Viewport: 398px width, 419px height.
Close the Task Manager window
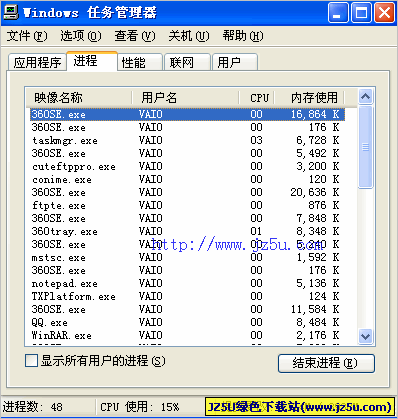click(x=384, y=13)
